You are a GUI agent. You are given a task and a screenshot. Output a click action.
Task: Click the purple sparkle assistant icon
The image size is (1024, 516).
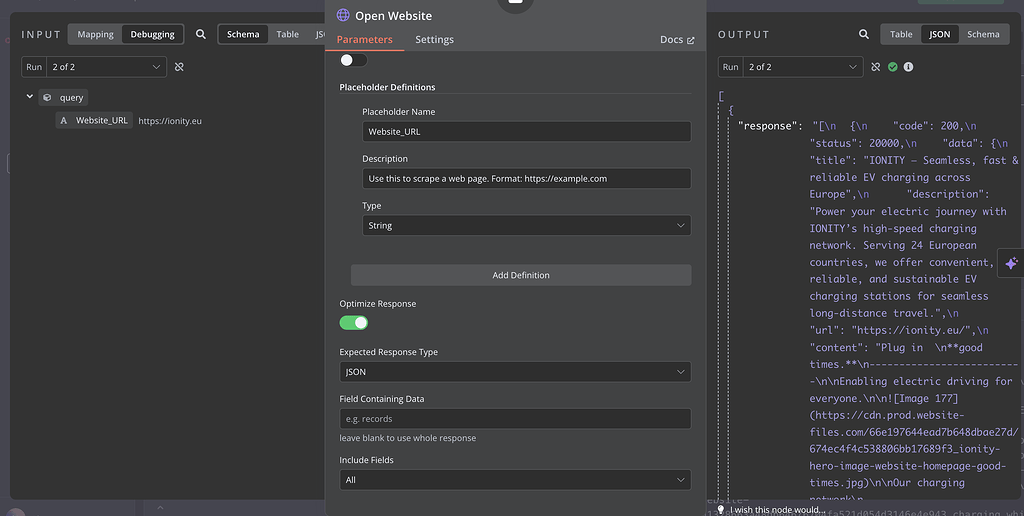[1011, 263]
